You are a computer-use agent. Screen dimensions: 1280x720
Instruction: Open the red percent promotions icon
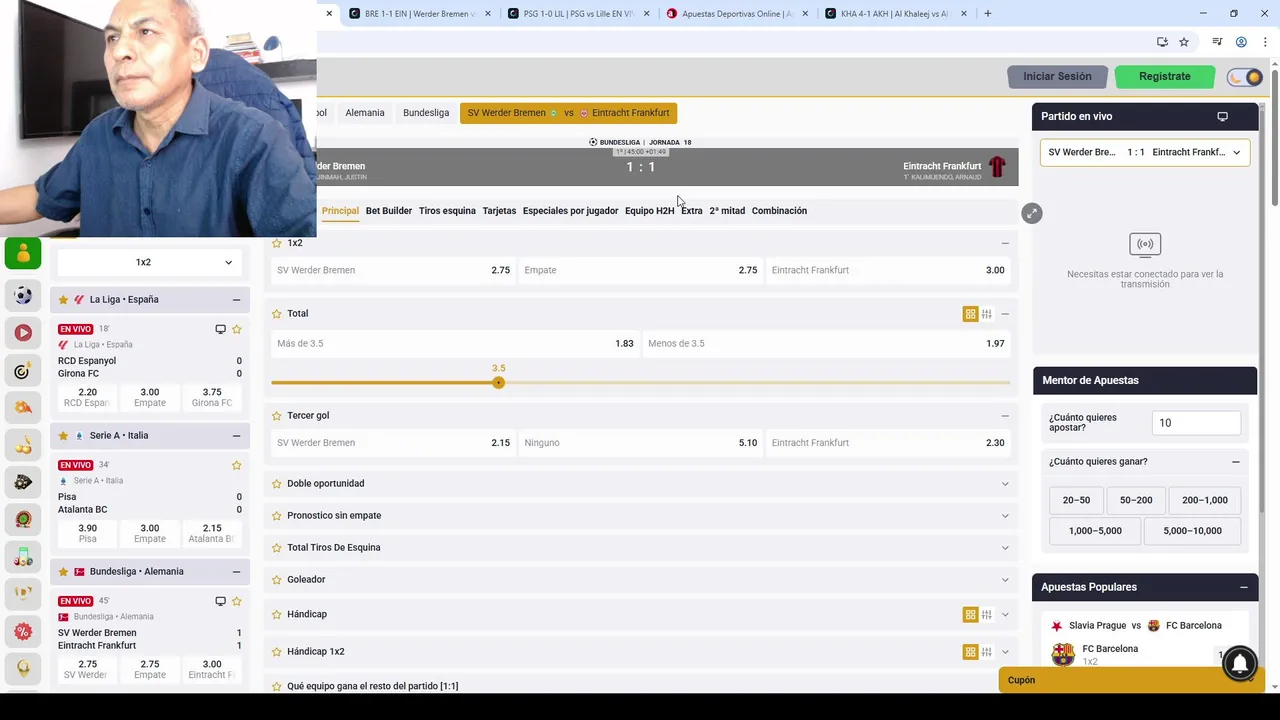pyautogui.click(x=23, y=631)
